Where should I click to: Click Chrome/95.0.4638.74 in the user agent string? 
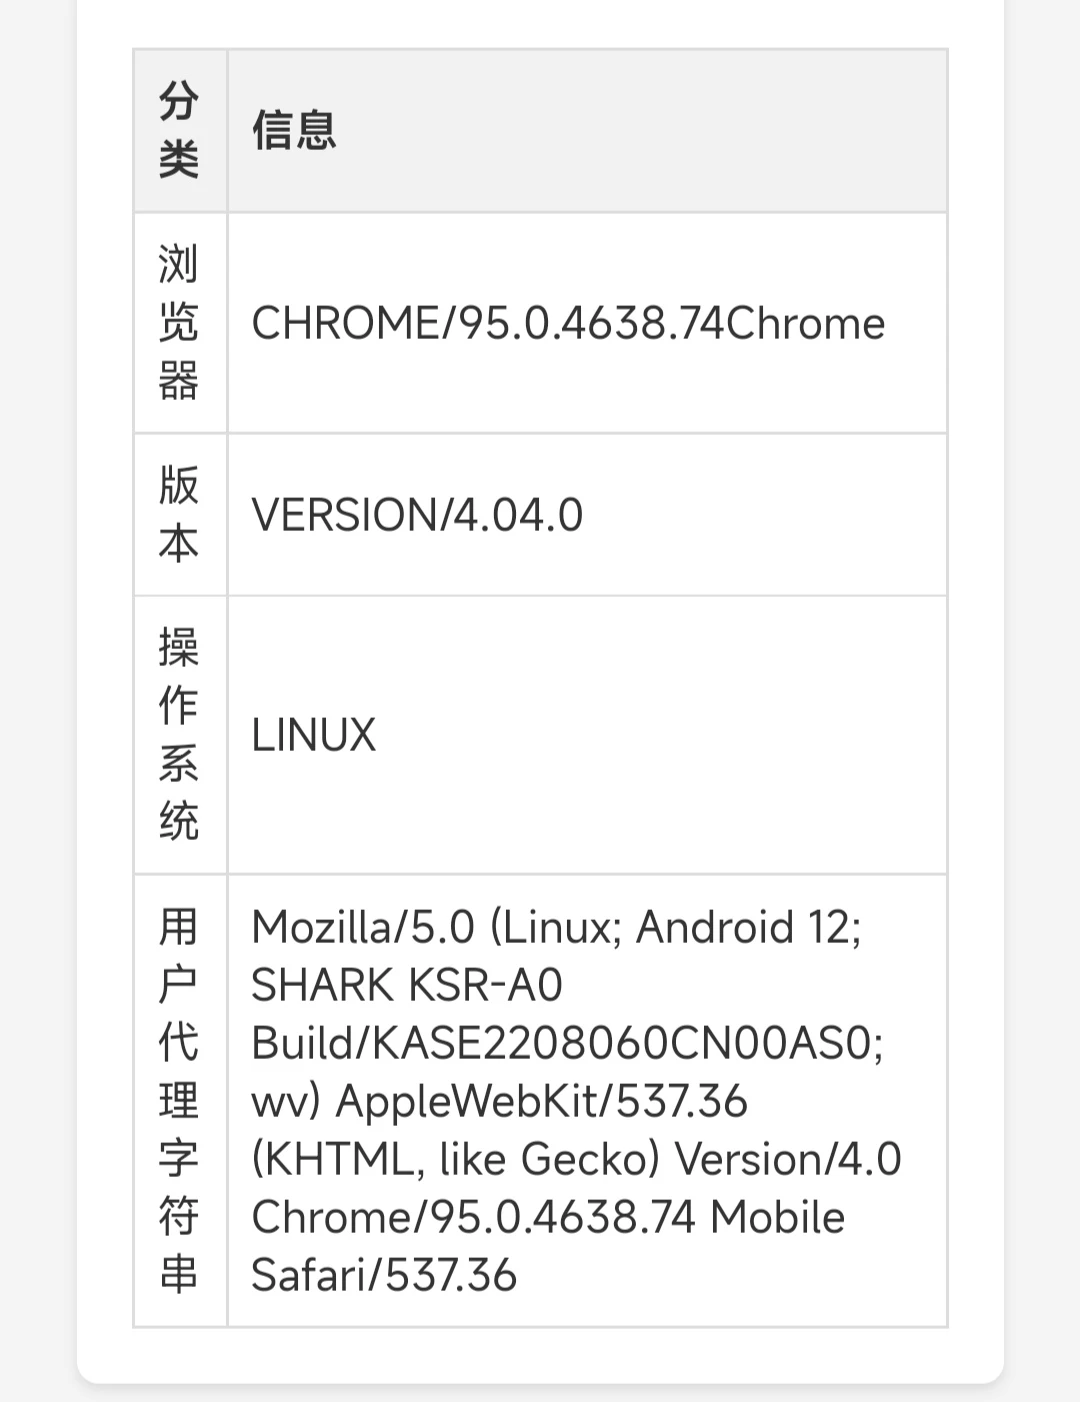pyautogui.click(x=473, y=1217)
